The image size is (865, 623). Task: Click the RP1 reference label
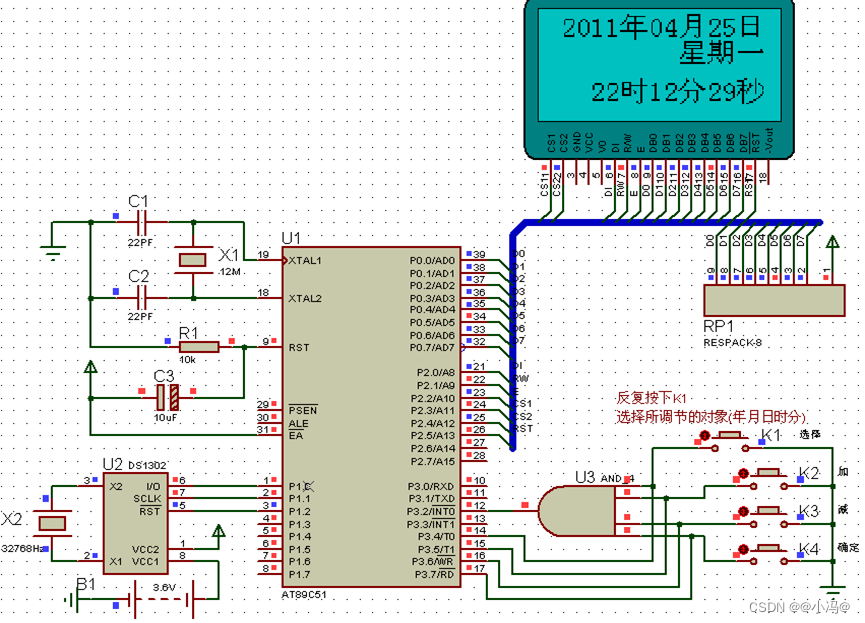(x=718, y=326)
